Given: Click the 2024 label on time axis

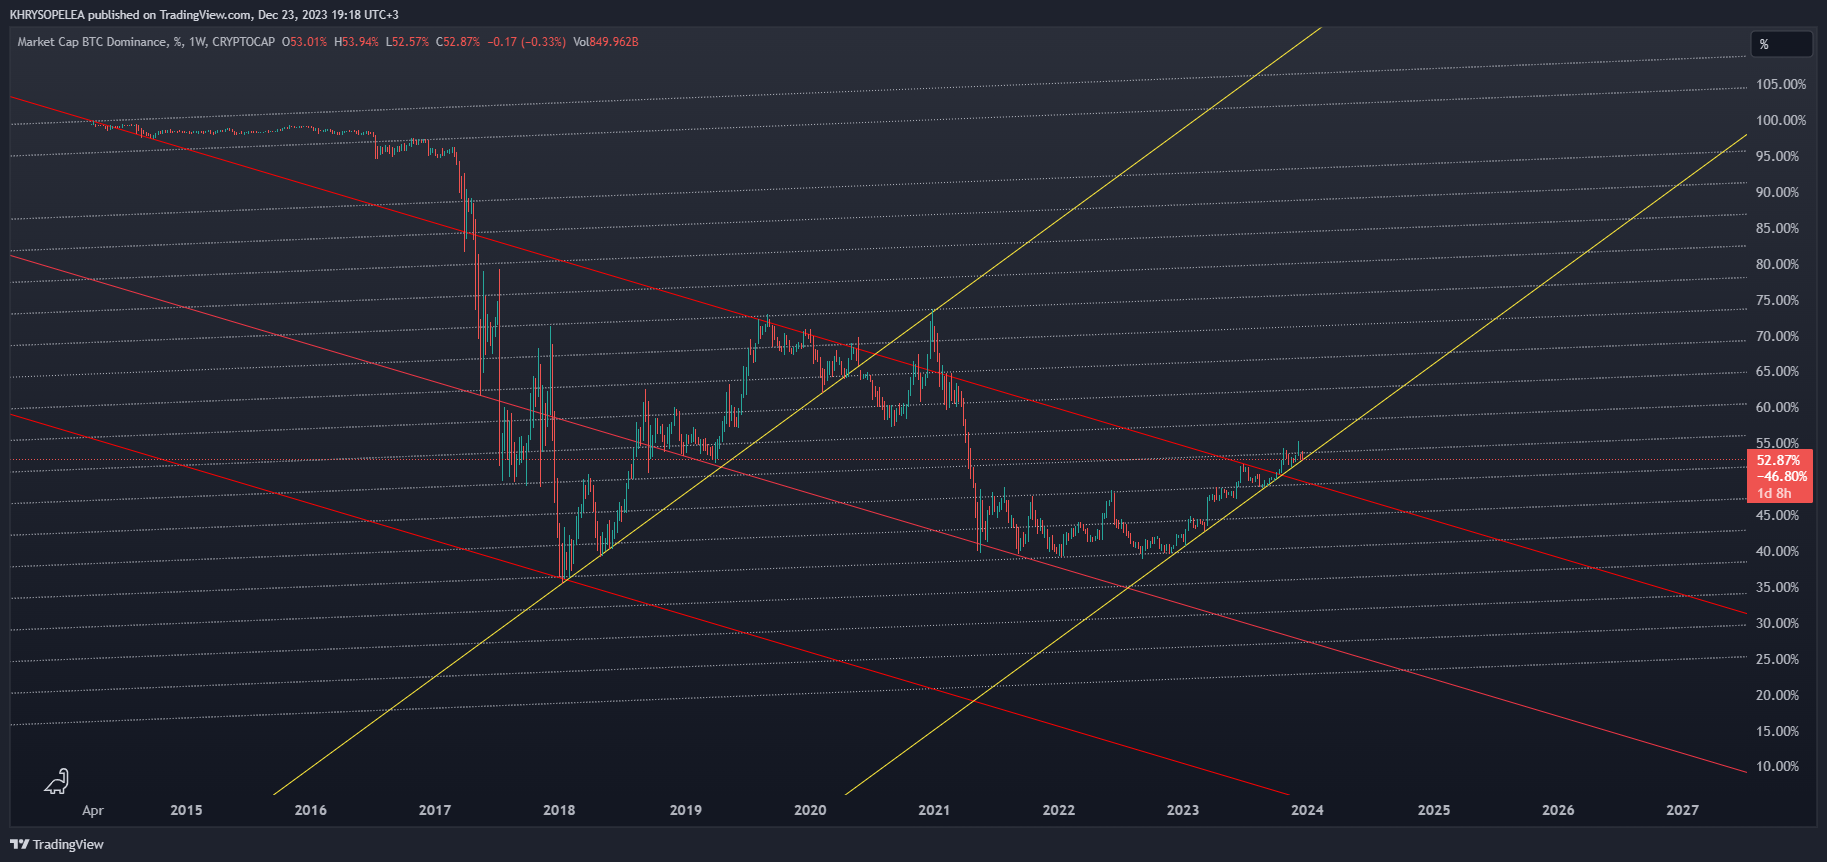Looking at the screenshot, I should [x=1307, y=810].
